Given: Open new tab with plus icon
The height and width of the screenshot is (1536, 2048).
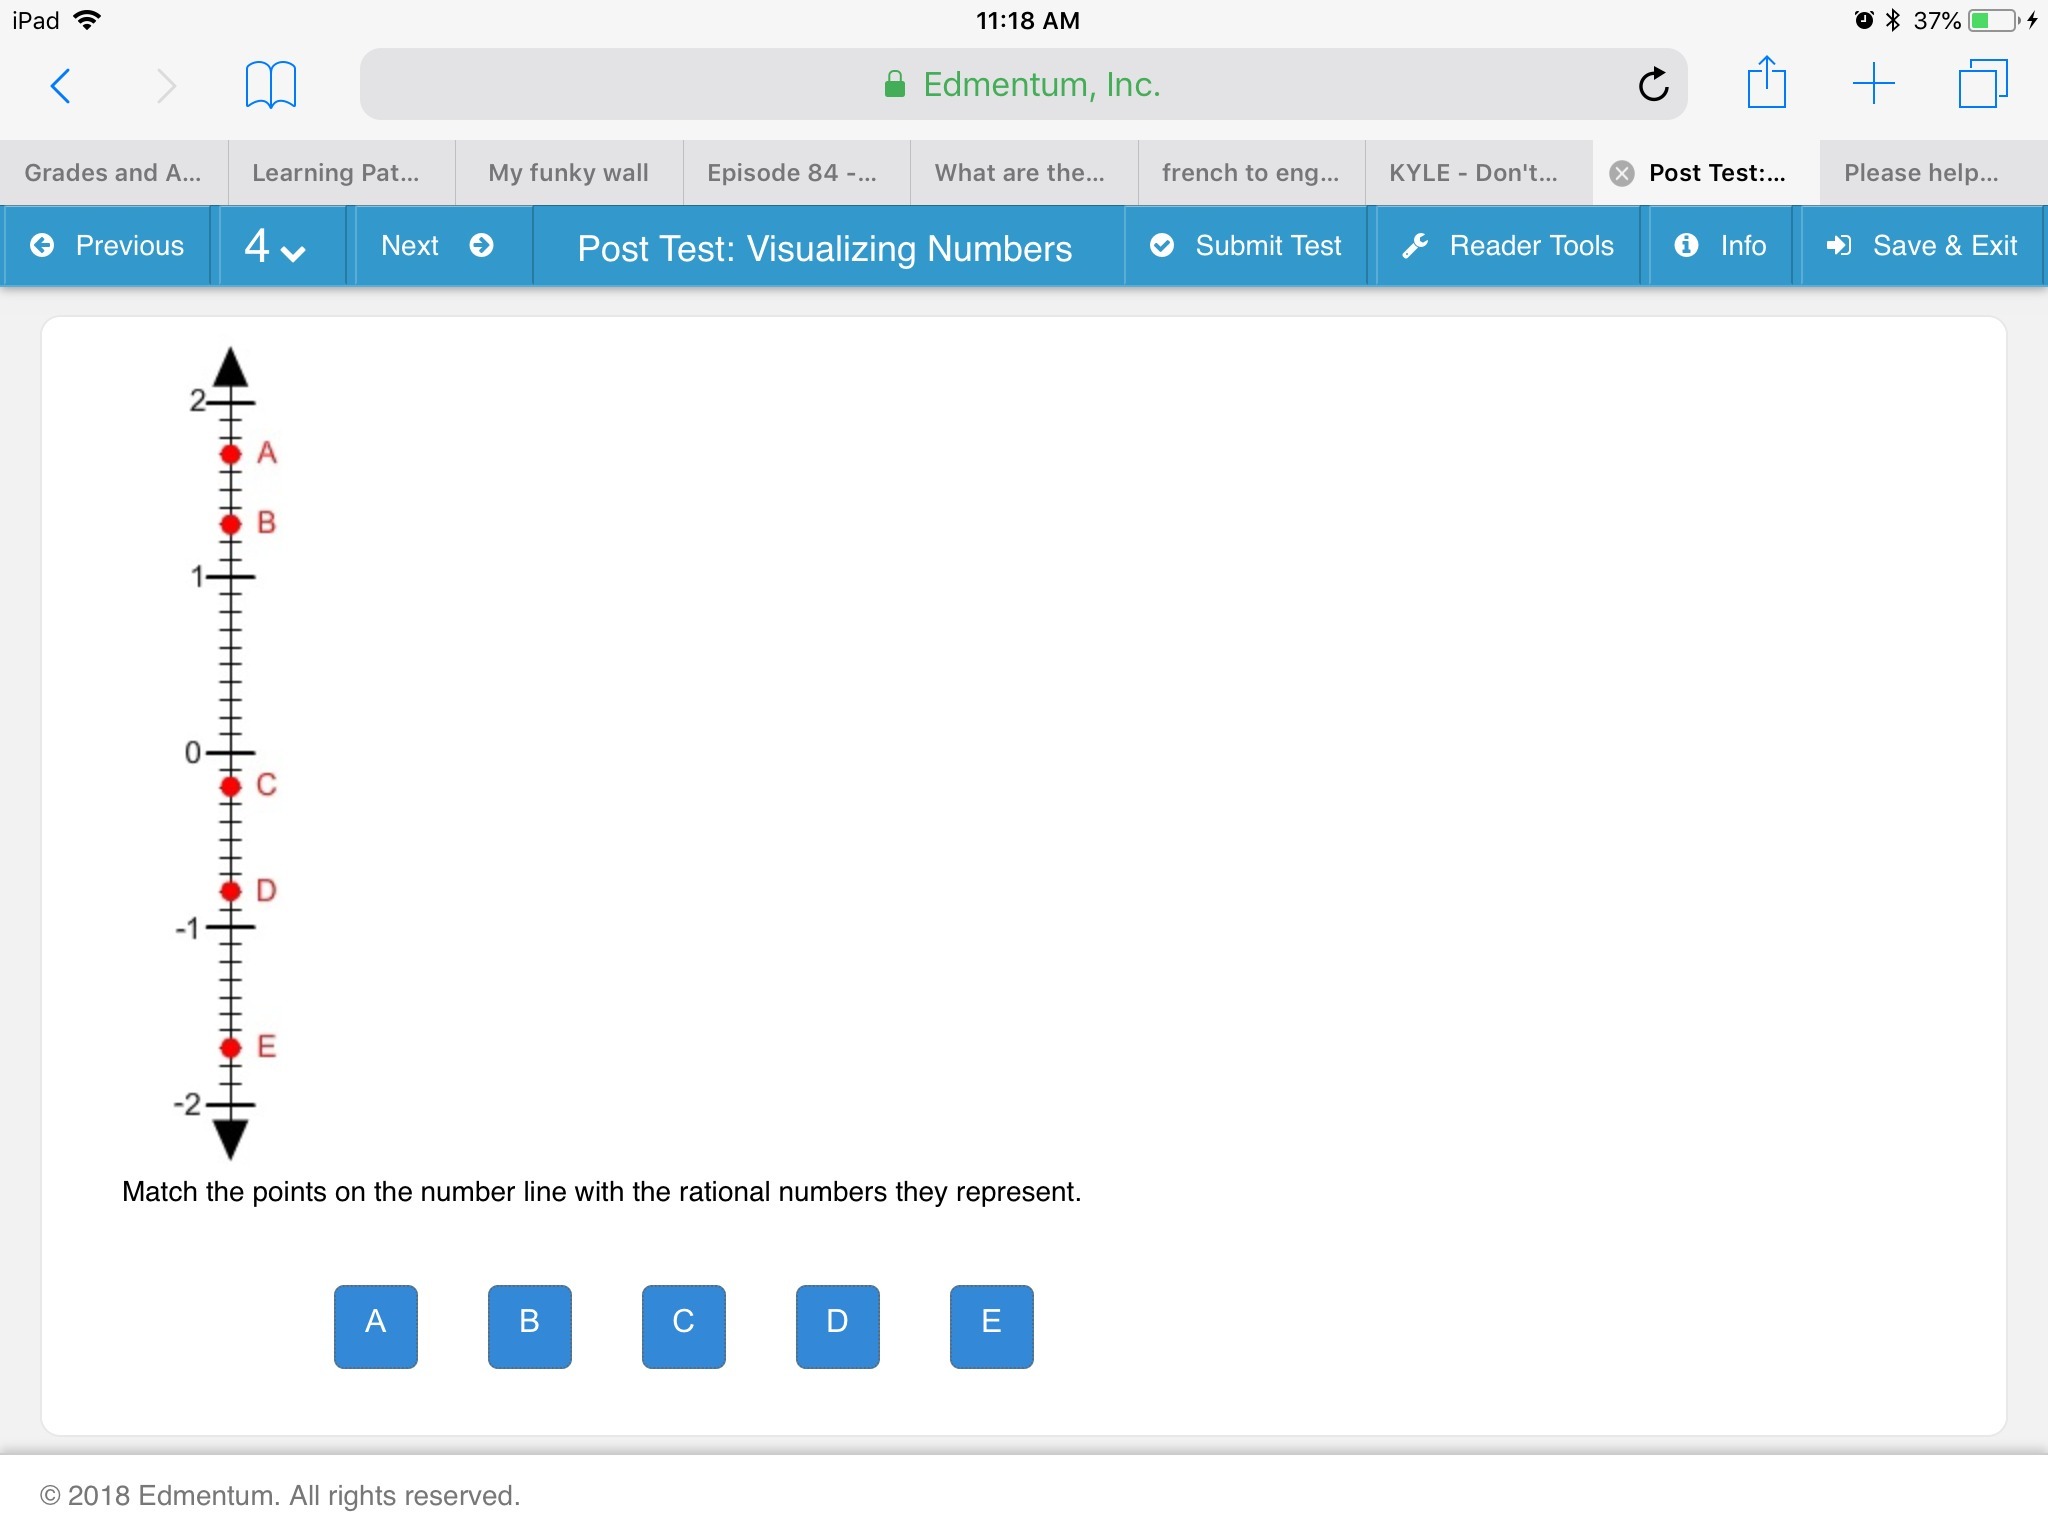Looking at the screenshot, I should coord(1873,84).
